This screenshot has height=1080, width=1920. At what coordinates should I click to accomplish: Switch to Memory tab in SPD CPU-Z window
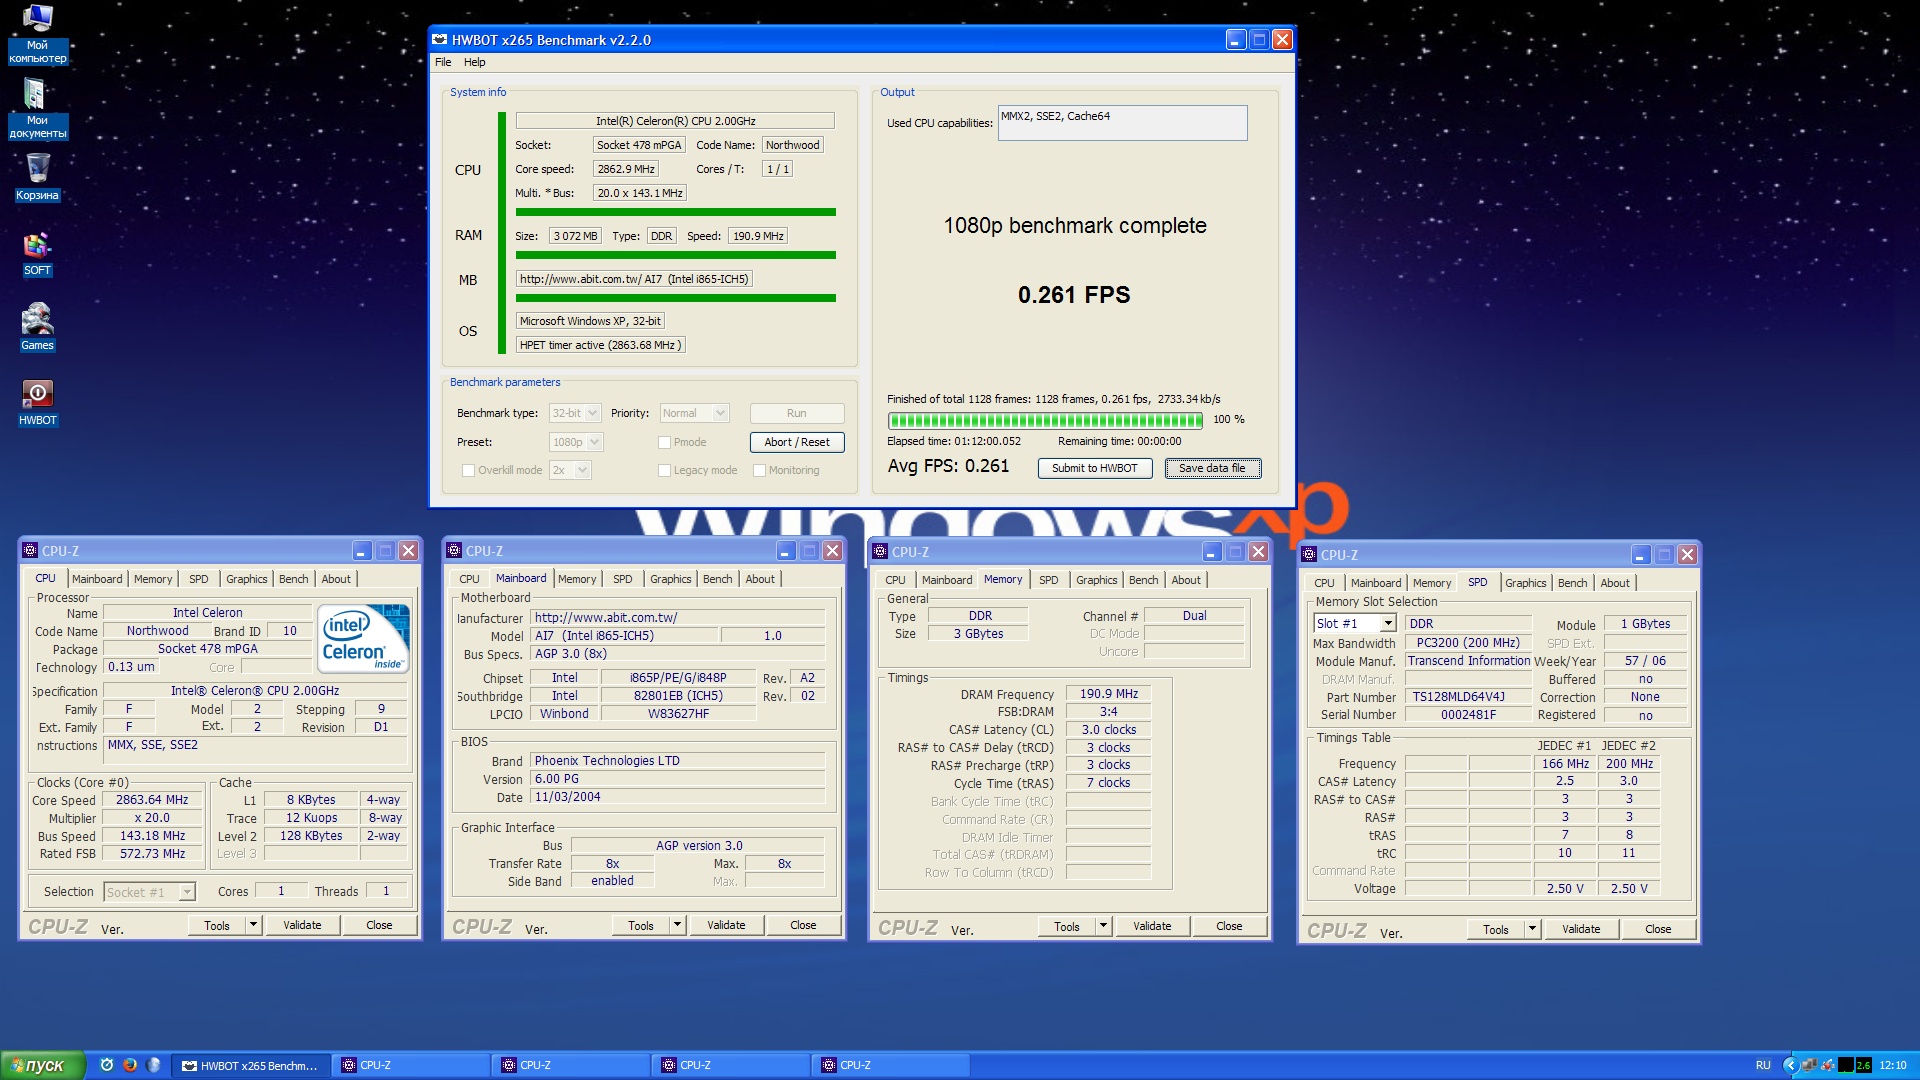coord(1431,583)
